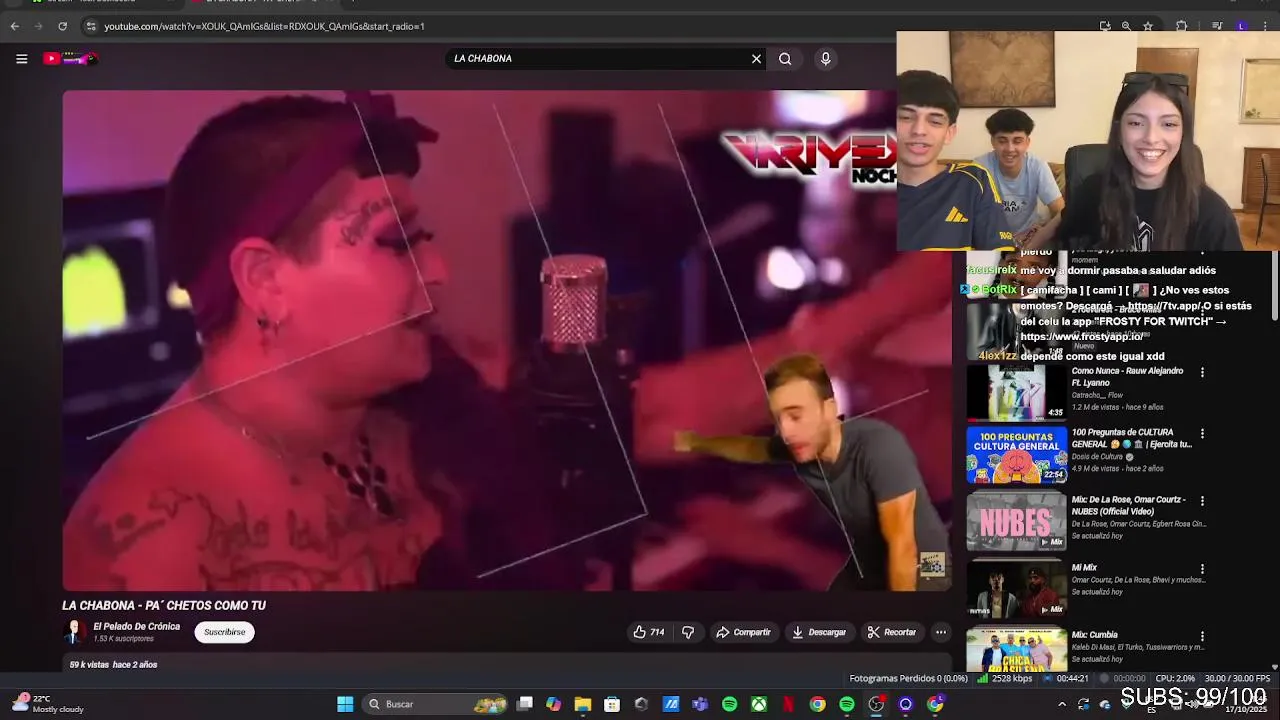The height and width of the screenshot is (720, 1280).
Task: Open options menu for NUBES mix
Action: pyautogui.click(x=1202, y=501)
